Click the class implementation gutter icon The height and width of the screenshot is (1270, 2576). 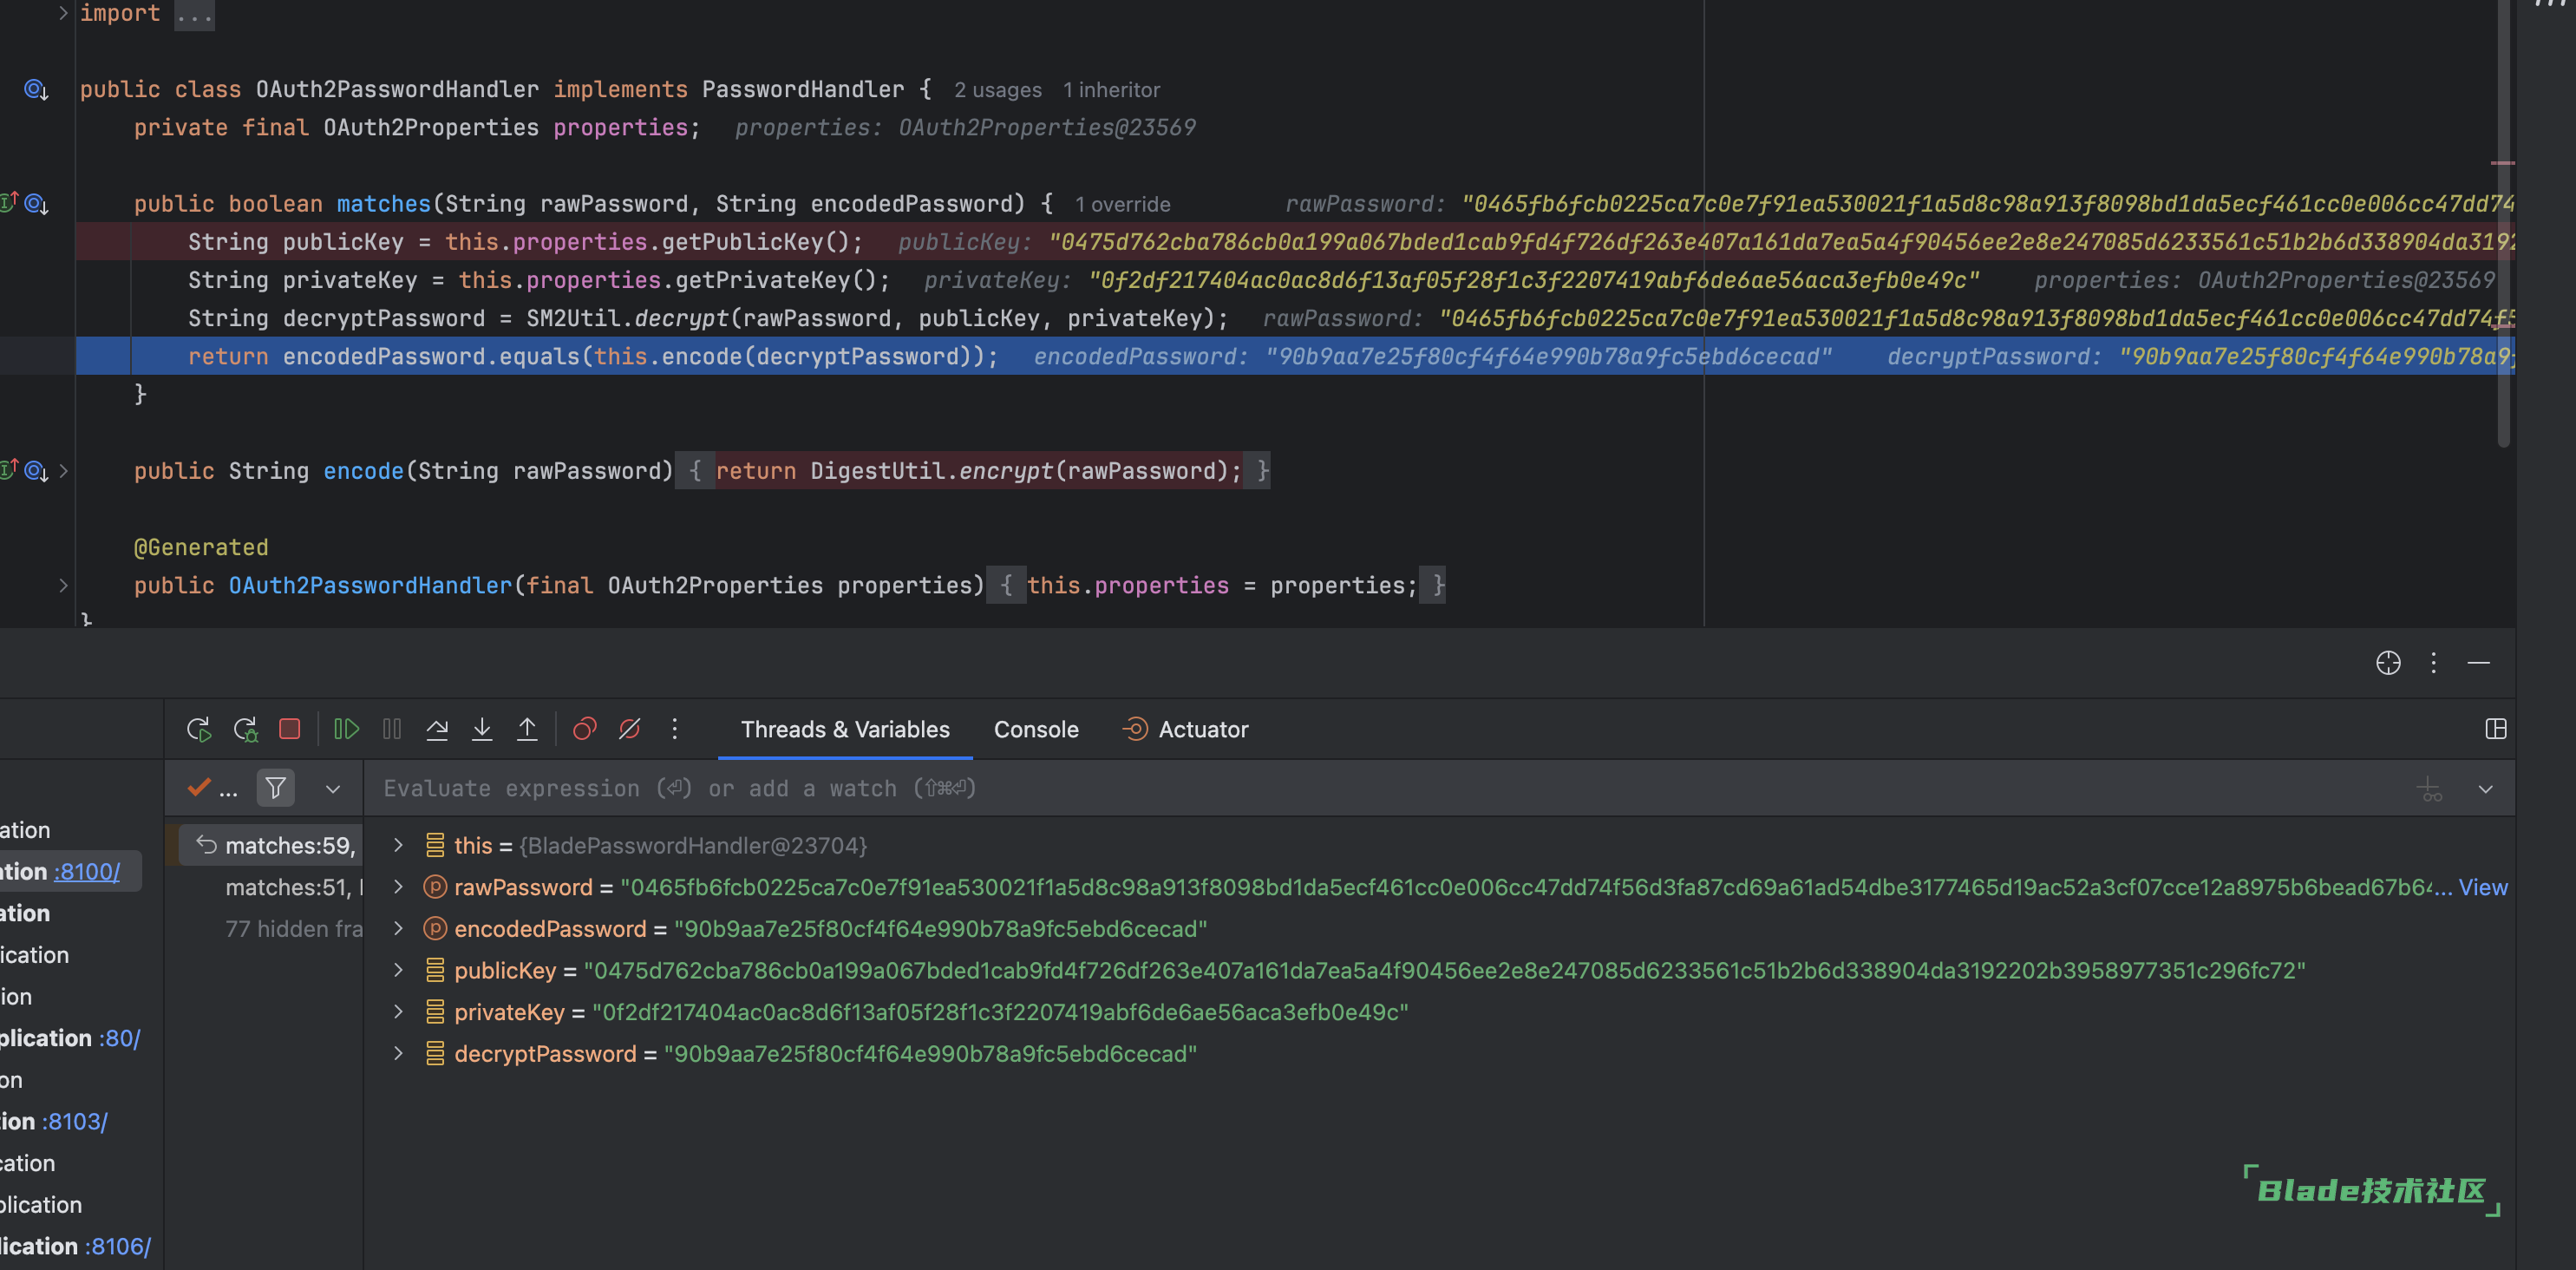point(36,90)
